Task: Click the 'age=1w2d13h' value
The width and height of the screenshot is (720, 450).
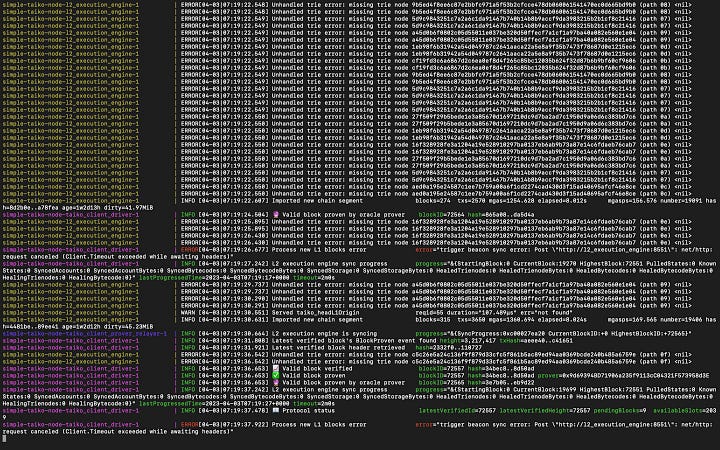Action: (x=81, y=208)
